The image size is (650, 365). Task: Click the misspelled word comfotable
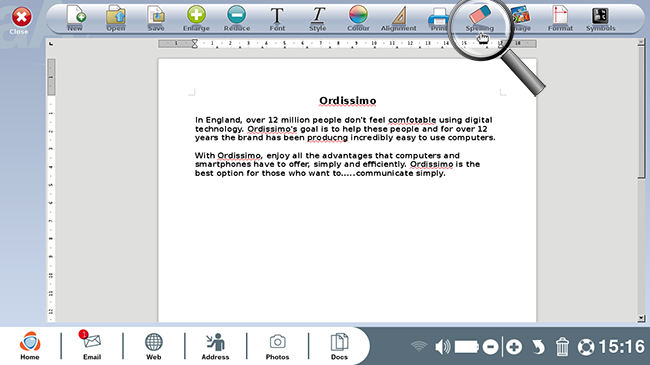[x=412, y=120]
